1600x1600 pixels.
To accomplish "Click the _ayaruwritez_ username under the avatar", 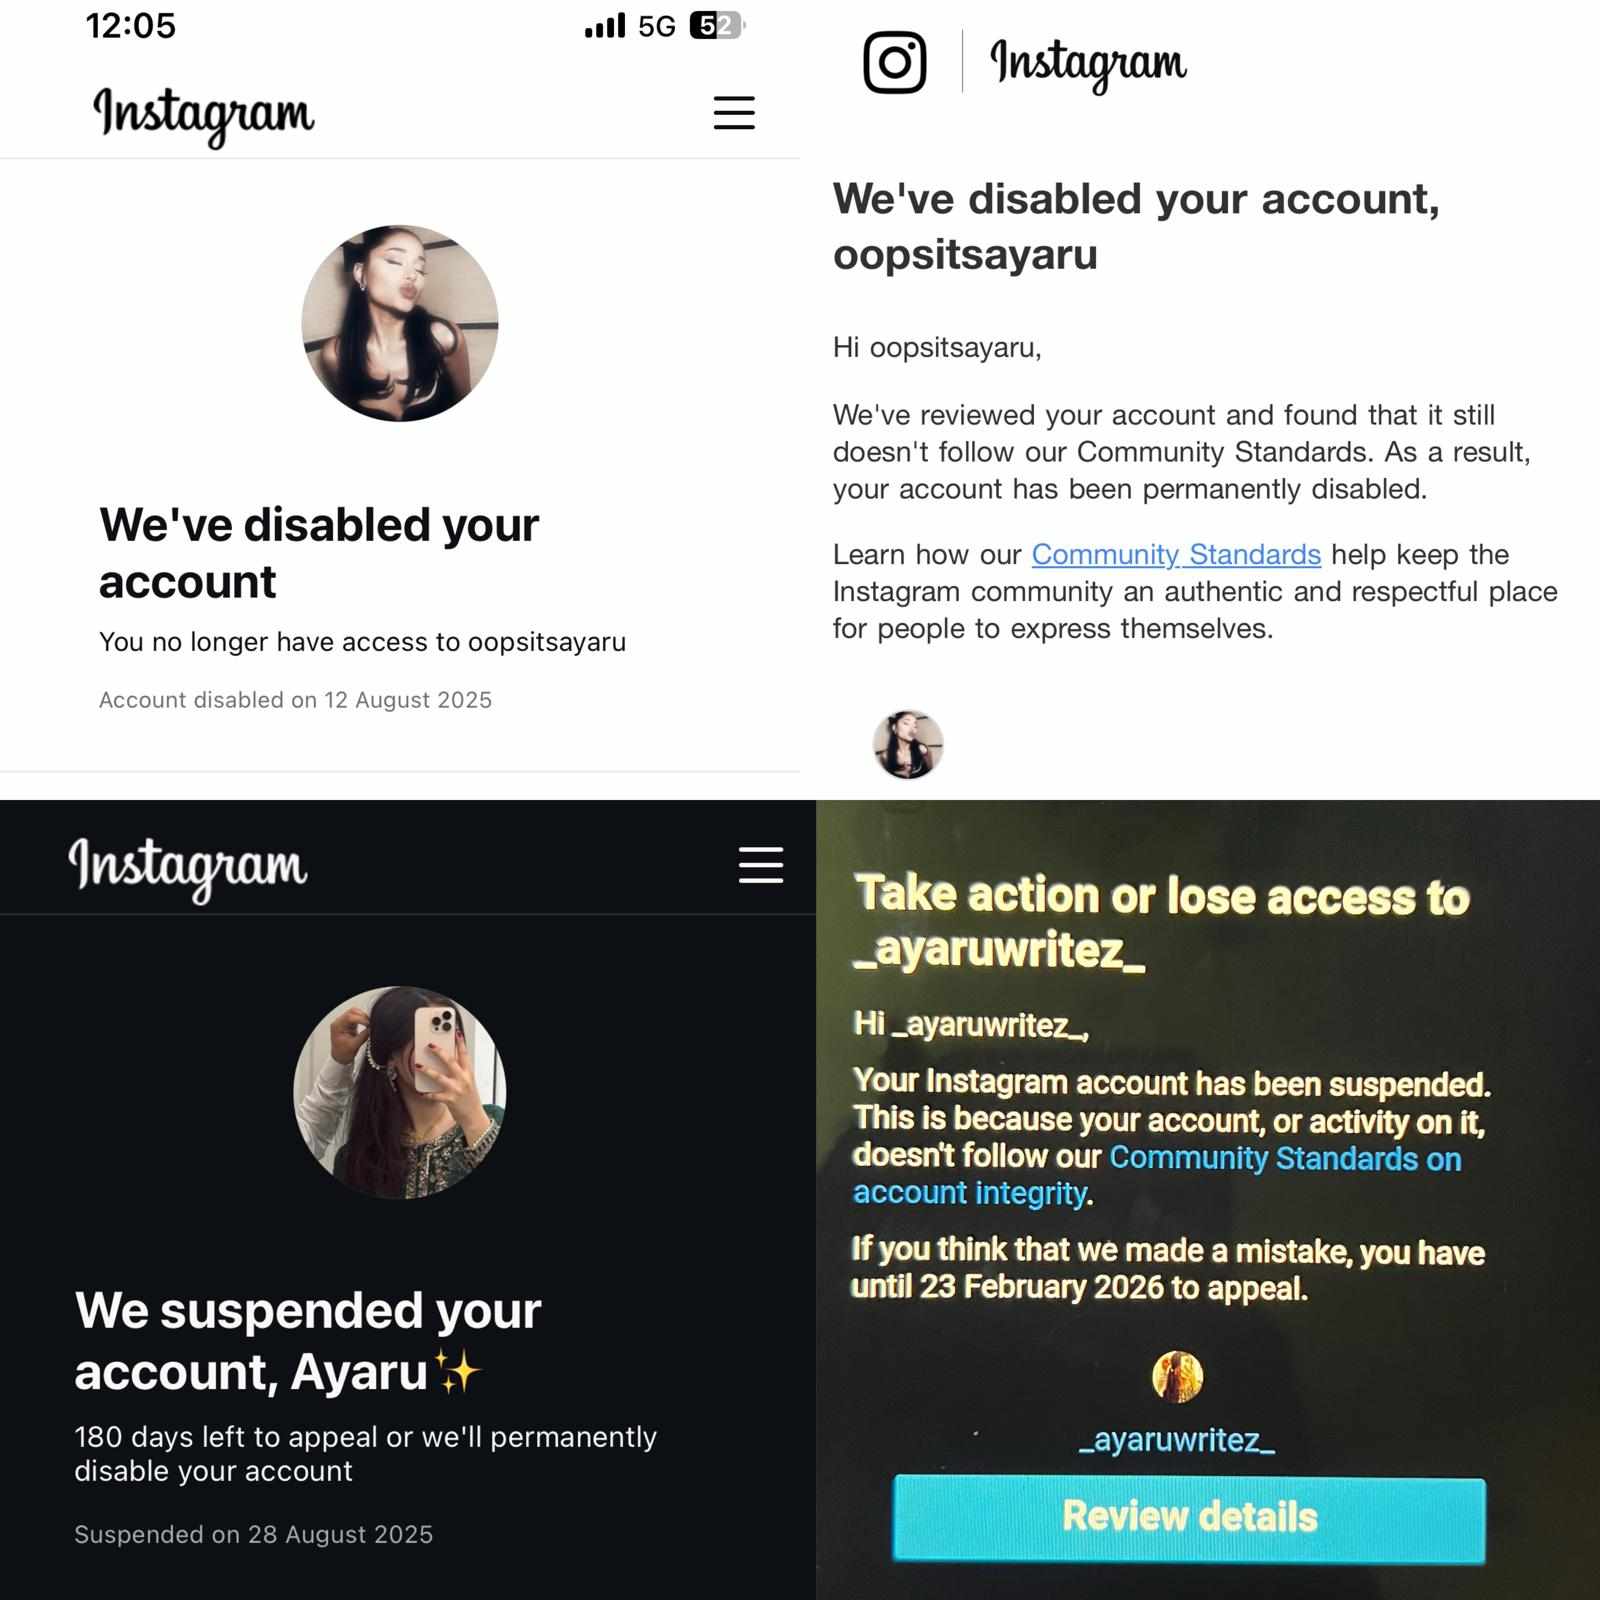I will [x=1177, y=1440].
